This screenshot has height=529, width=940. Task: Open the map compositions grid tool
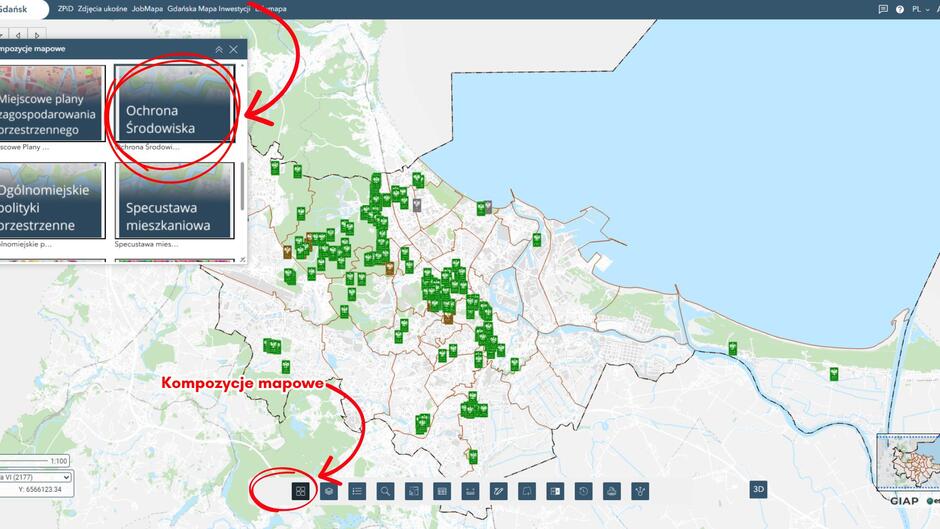click(300, 491)
